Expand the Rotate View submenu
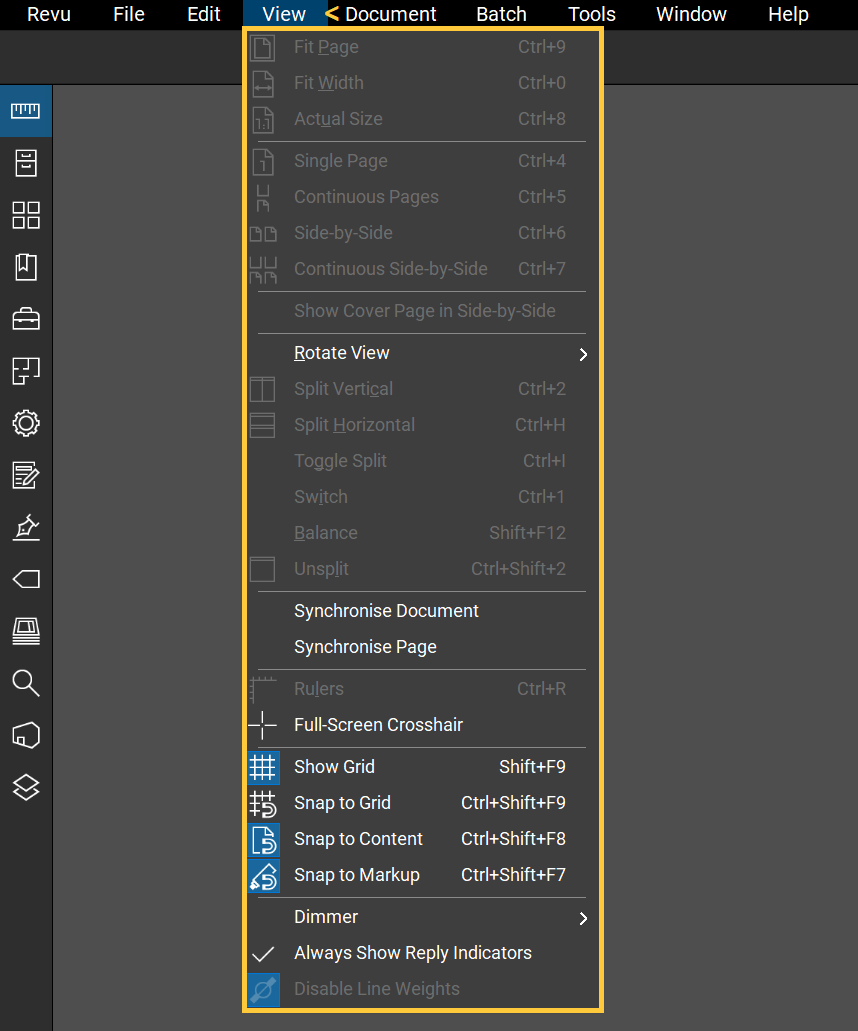 point(341,352)
